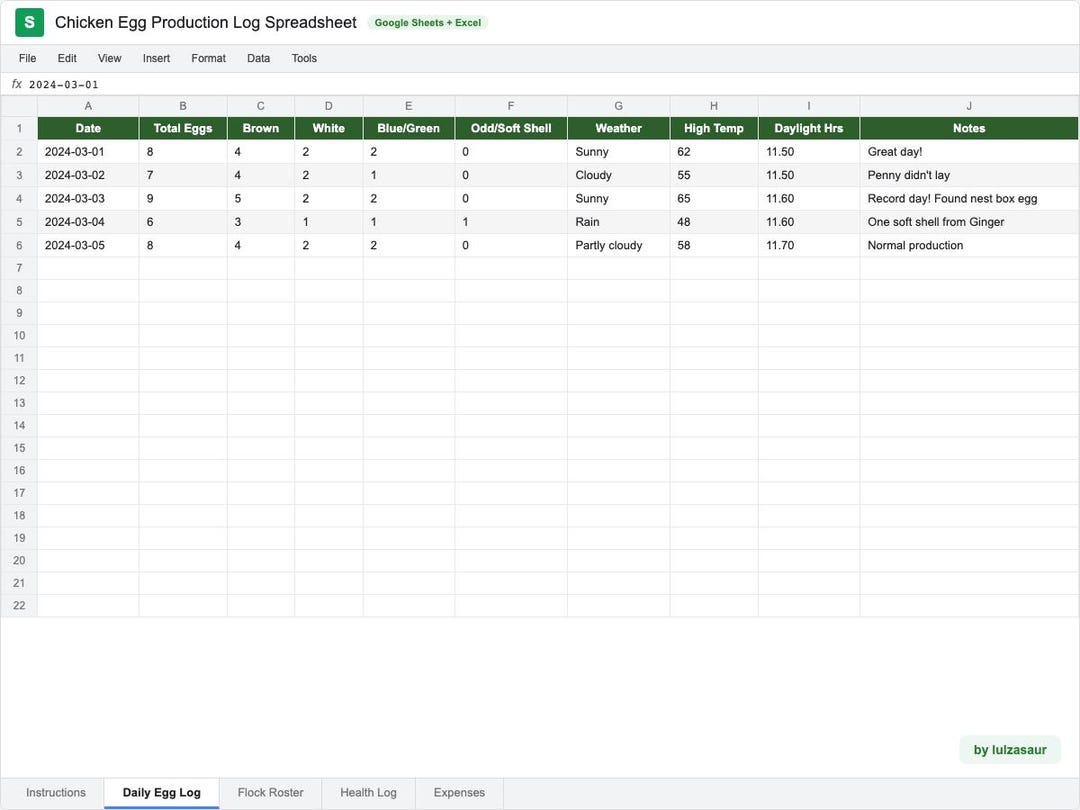Viewport: 1080px width, 810px height.
Task: Switch to the Instructions sheet tab
Action: tap(56, 793)
